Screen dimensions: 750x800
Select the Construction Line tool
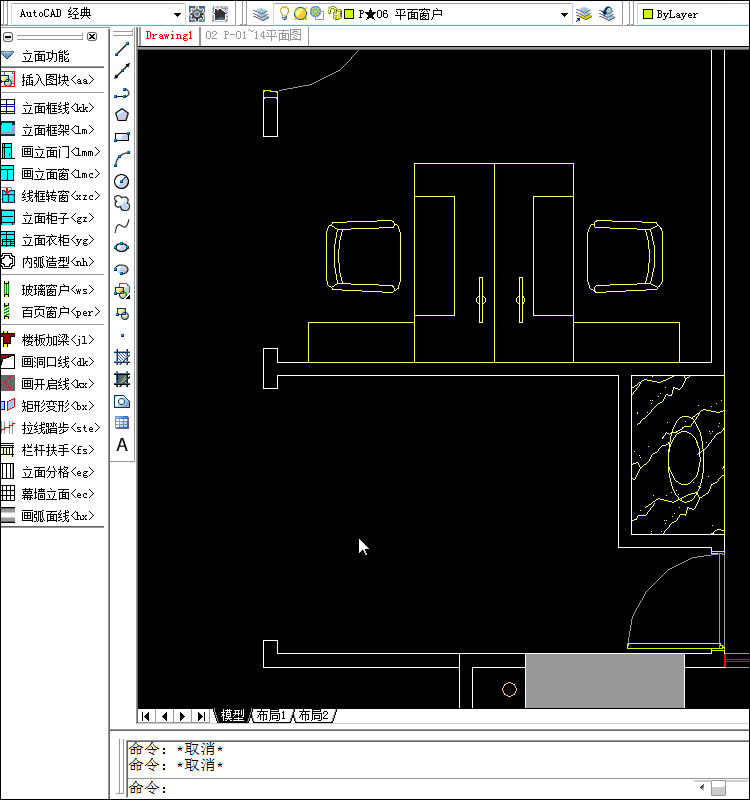point(122,71)
